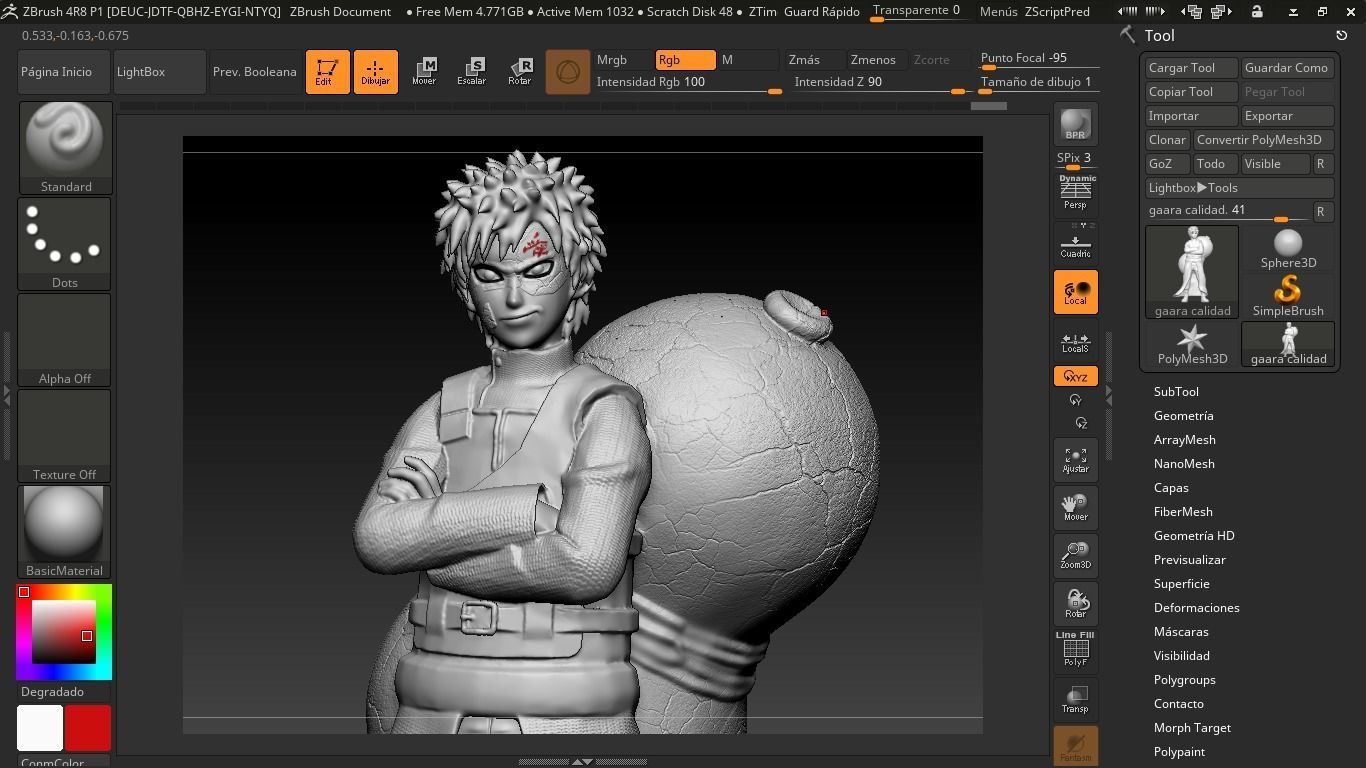1366x768 pixels.
Task: Select the PolyMesh3D star tool
Action: point(1192,344)
